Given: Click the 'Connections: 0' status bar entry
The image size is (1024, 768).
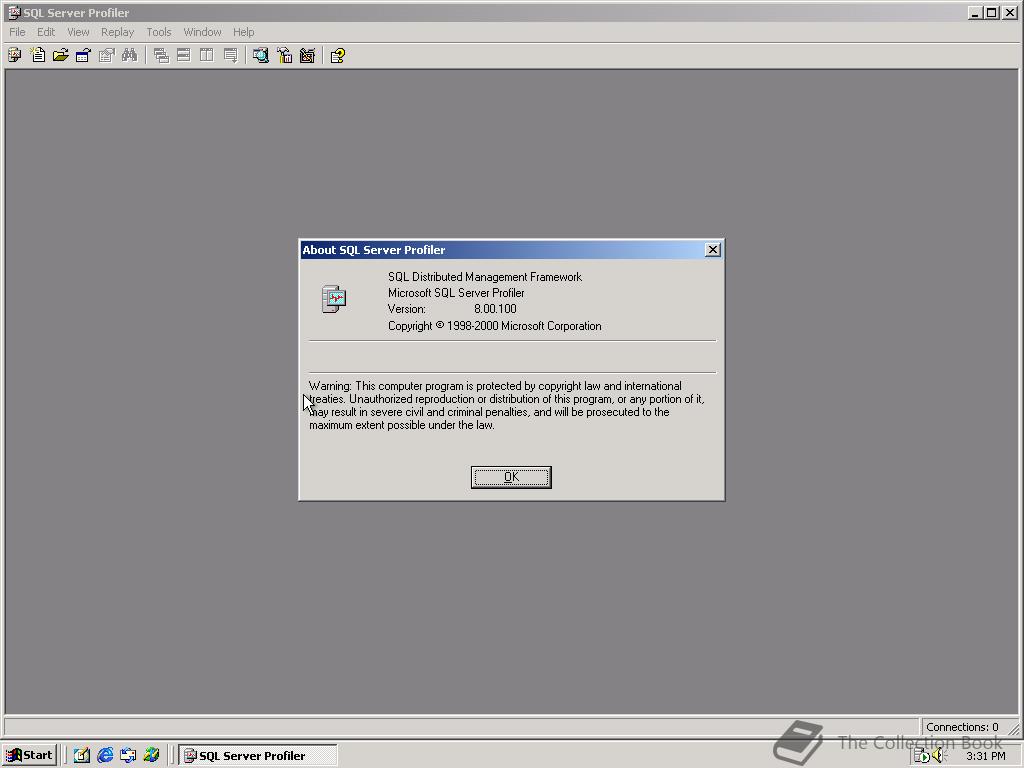Looking at the screenshot, I should [962, 727].
